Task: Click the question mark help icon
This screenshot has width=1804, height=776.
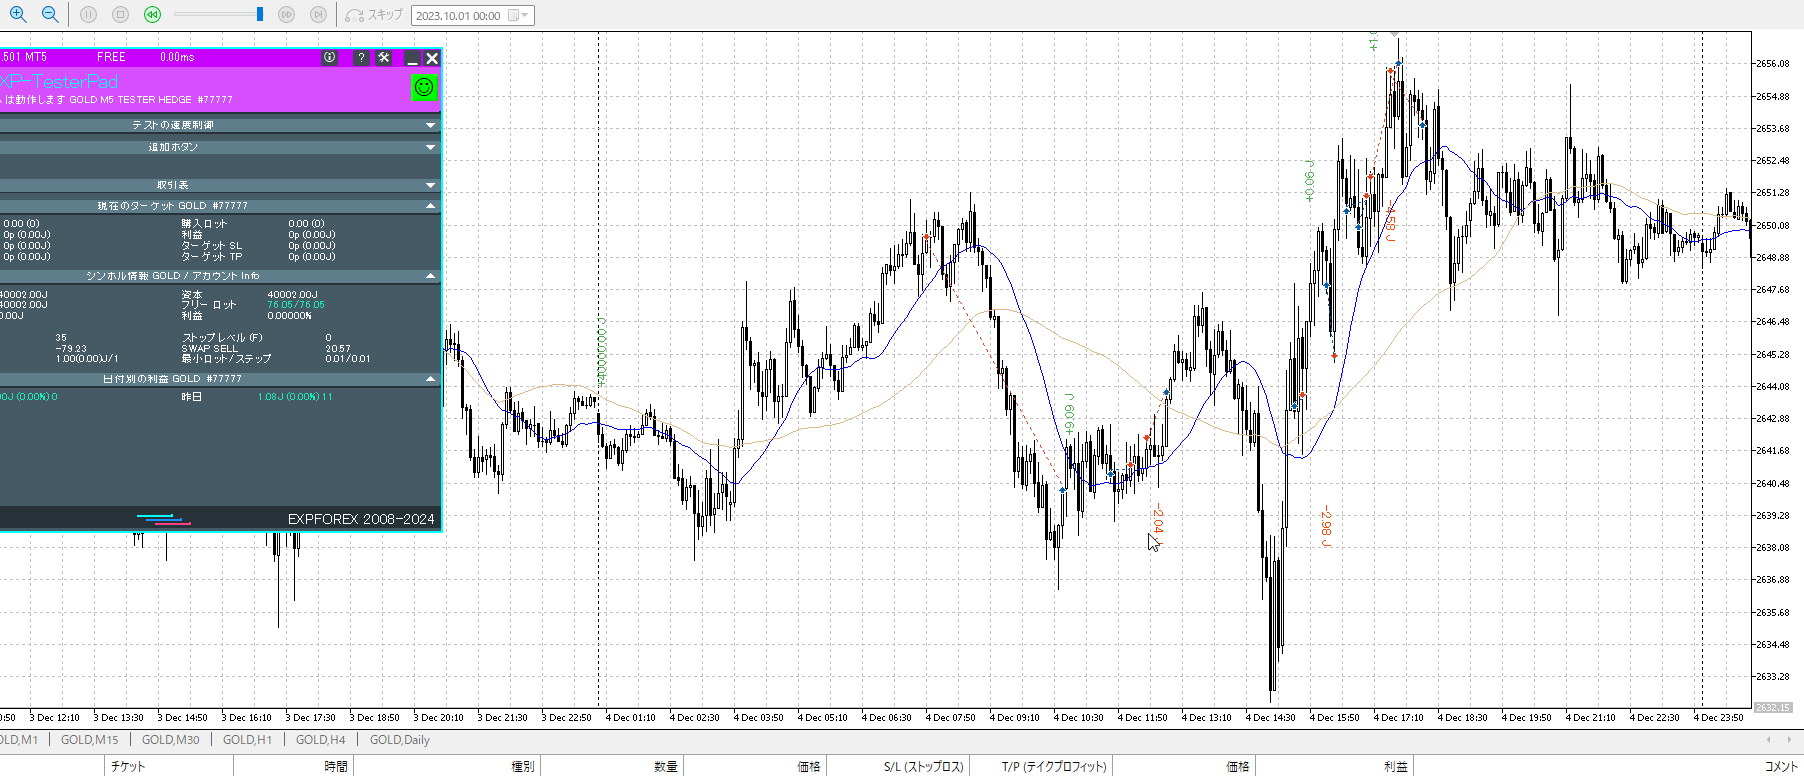Action: point(361,58)
